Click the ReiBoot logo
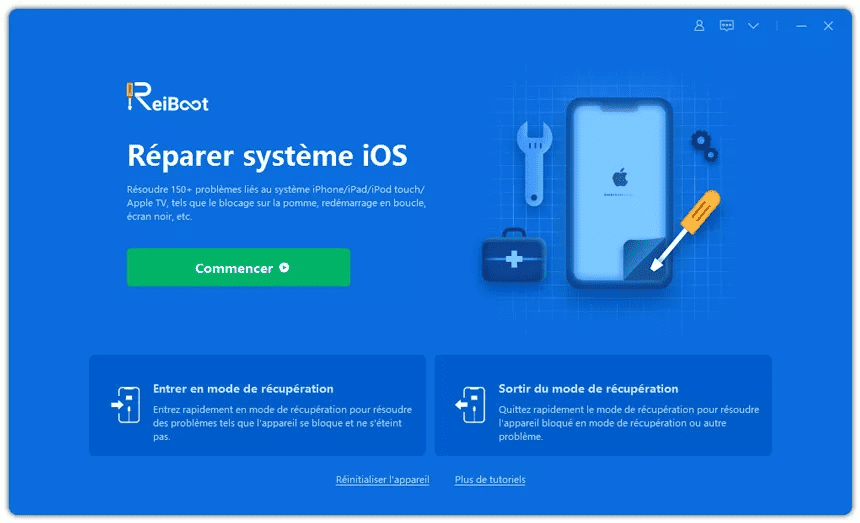 [167, 97]
